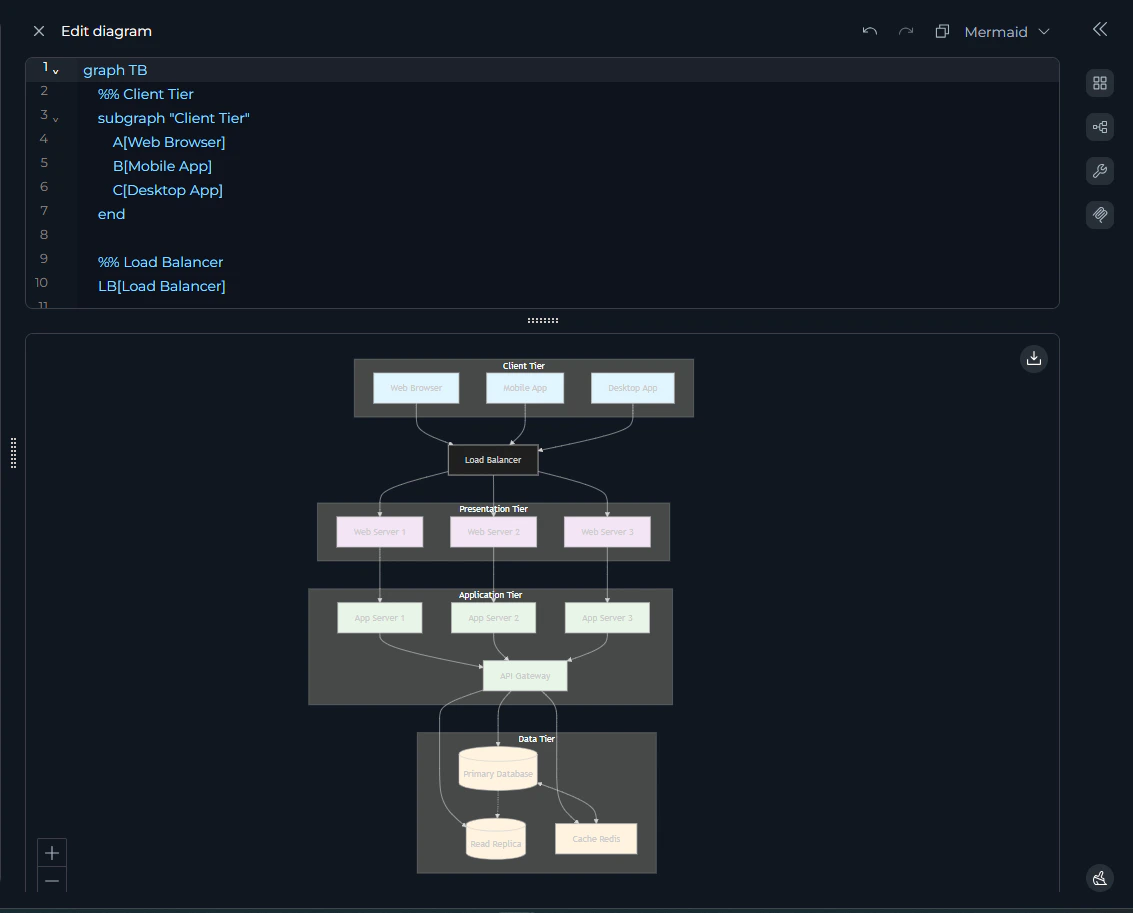Open the Mermaid language dropdown
The width and height of the screenshot is (1133, 913).
pos(1007,32)
